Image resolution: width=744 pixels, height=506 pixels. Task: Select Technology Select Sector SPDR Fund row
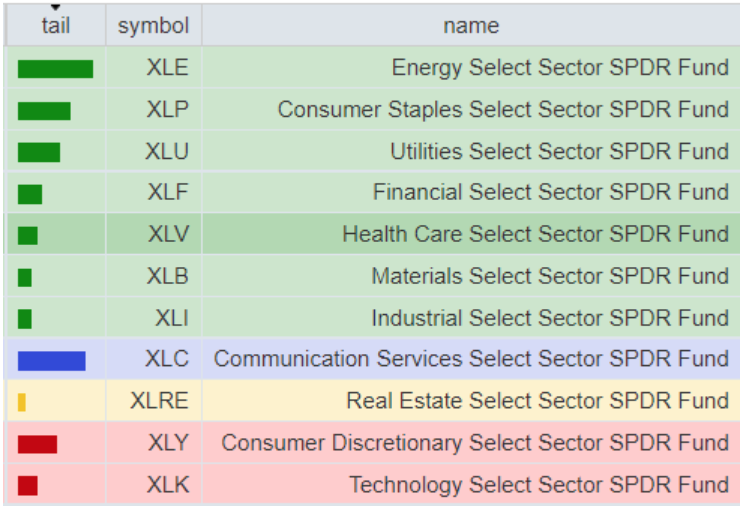point(538,486)
